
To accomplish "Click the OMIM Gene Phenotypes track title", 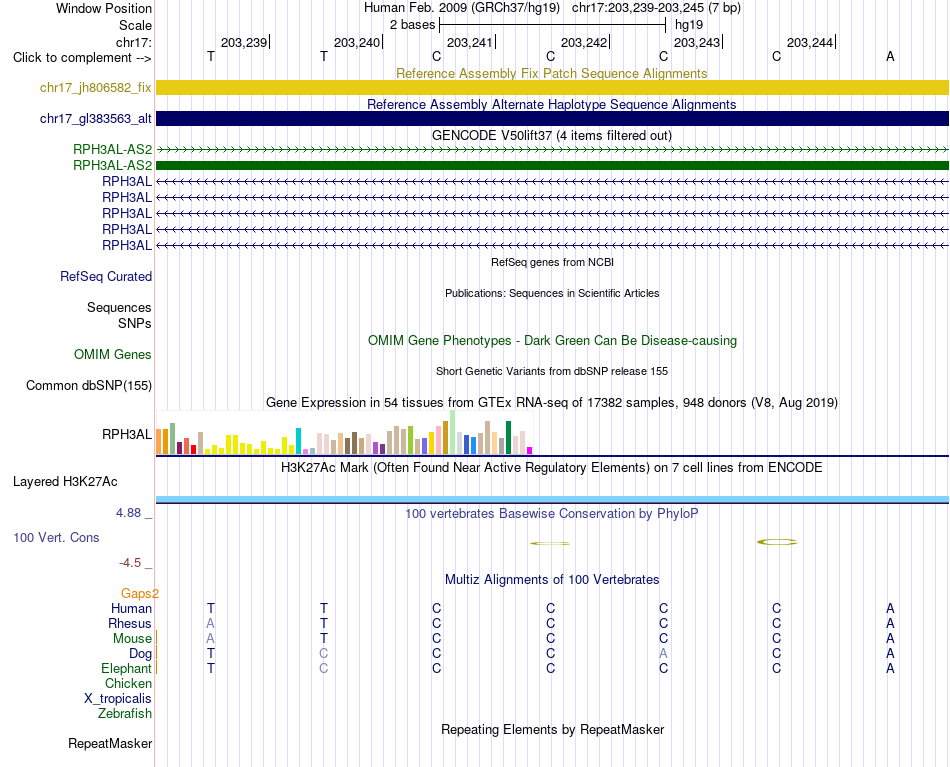I will (553, 340).
